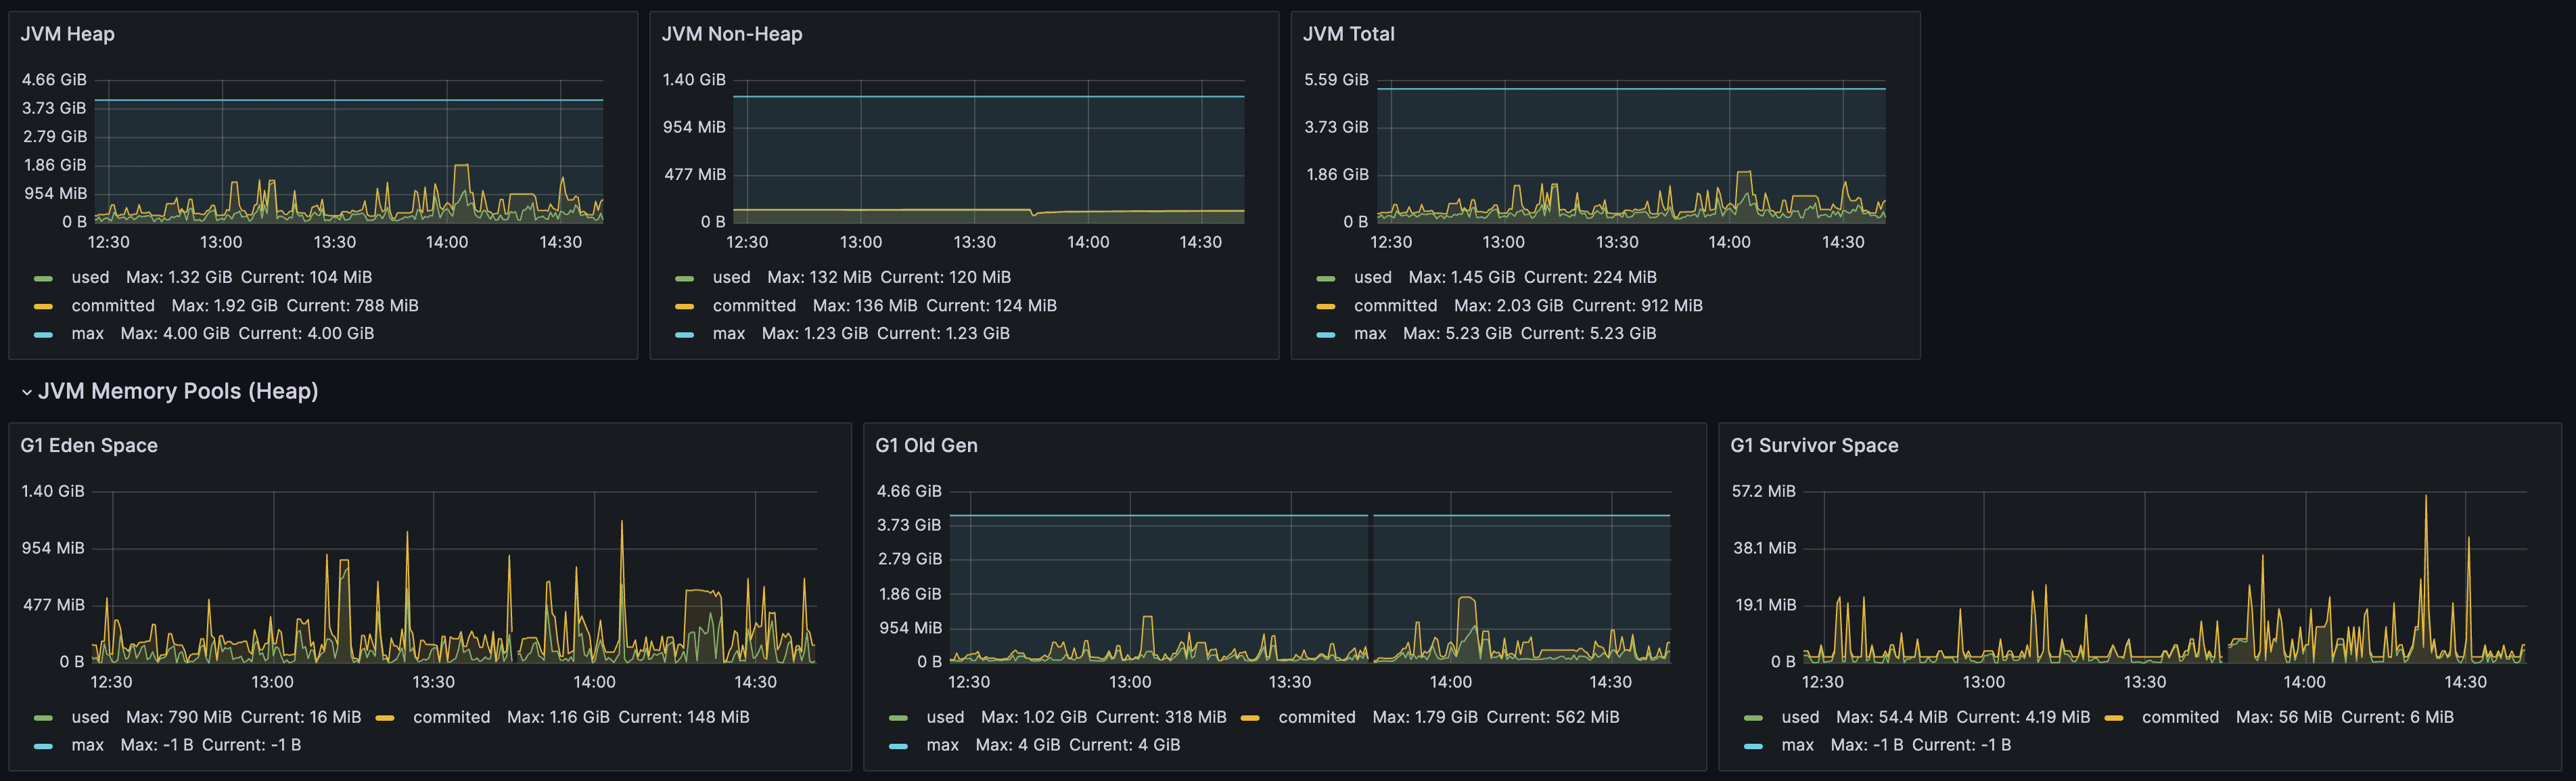
Task: Click the JVM Memory Pools (Heap) row title
Action: pyautogui.click(x=178, y=392)
